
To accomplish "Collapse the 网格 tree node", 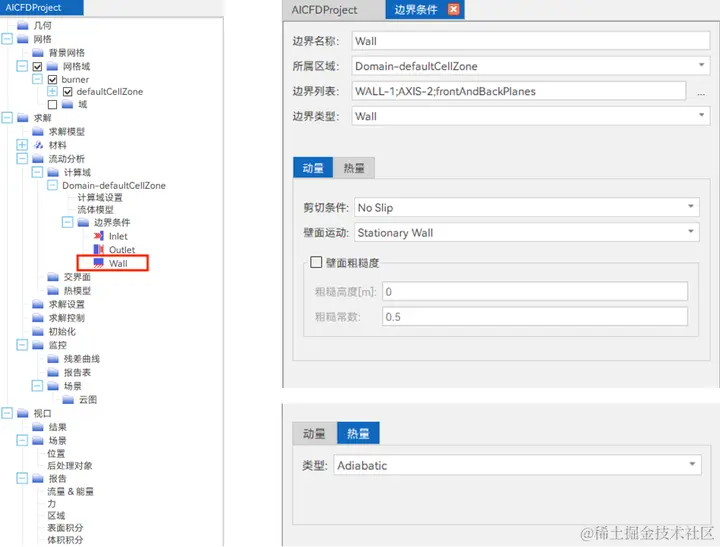I will [x=7, y=39].
